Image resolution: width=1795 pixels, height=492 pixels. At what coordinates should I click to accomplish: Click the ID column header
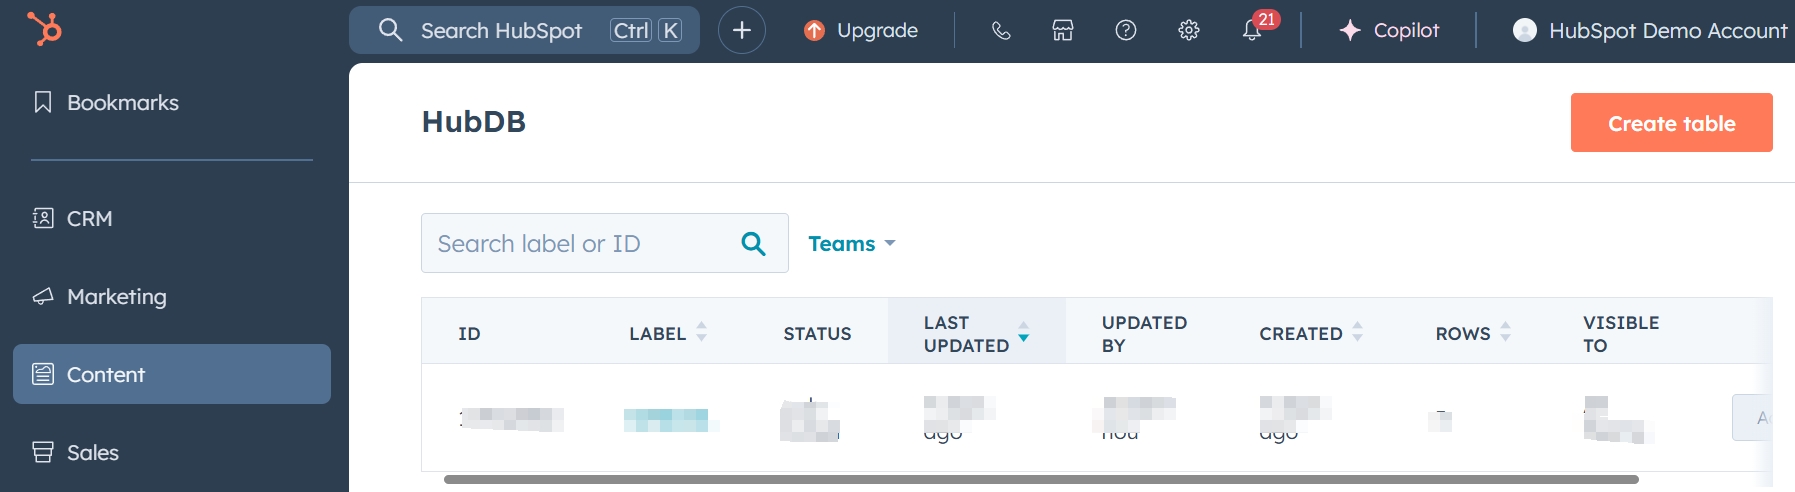pos(469,333)
